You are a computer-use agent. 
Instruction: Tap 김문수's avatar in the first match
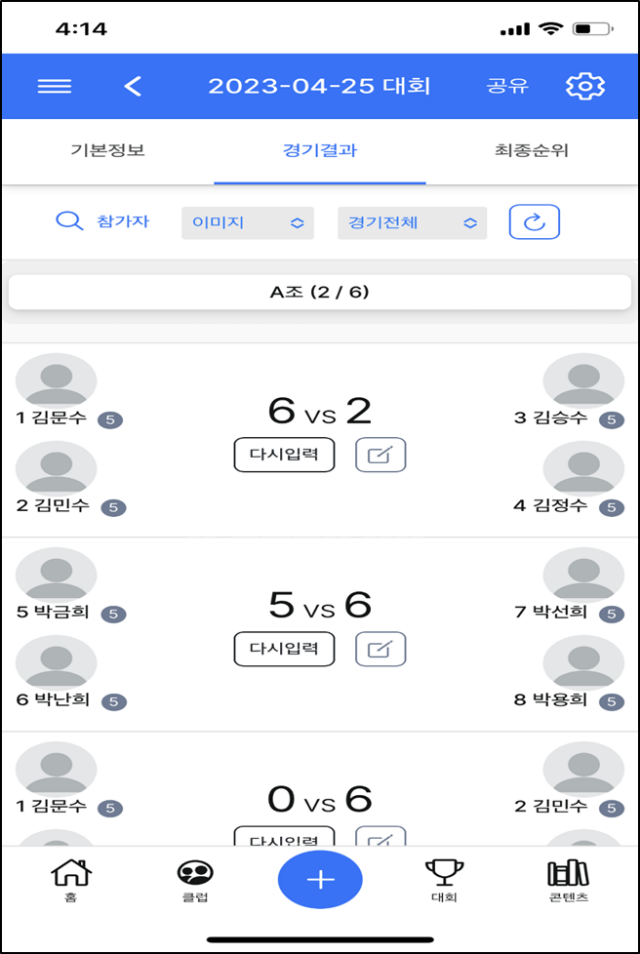click(56, 380)
